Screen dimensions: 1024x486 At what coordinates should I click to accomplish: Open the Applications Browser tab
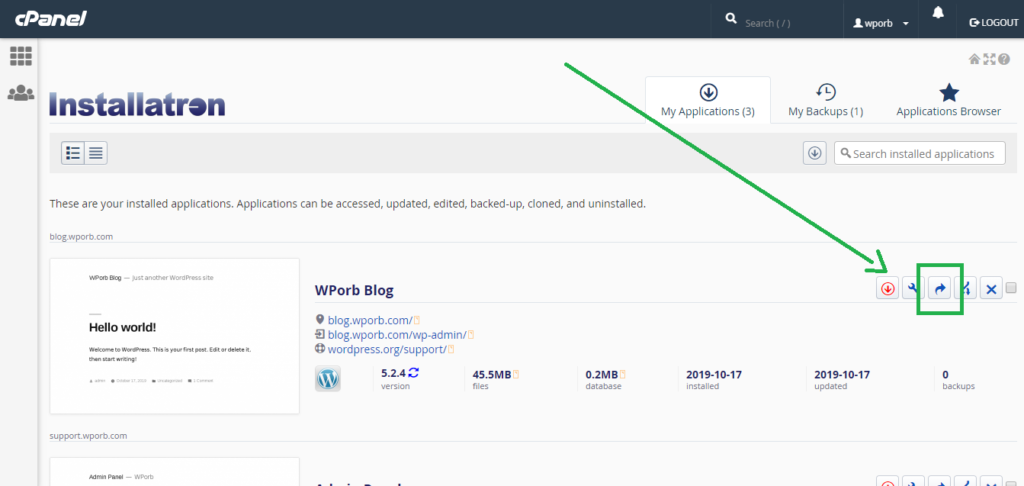point(948,100)
